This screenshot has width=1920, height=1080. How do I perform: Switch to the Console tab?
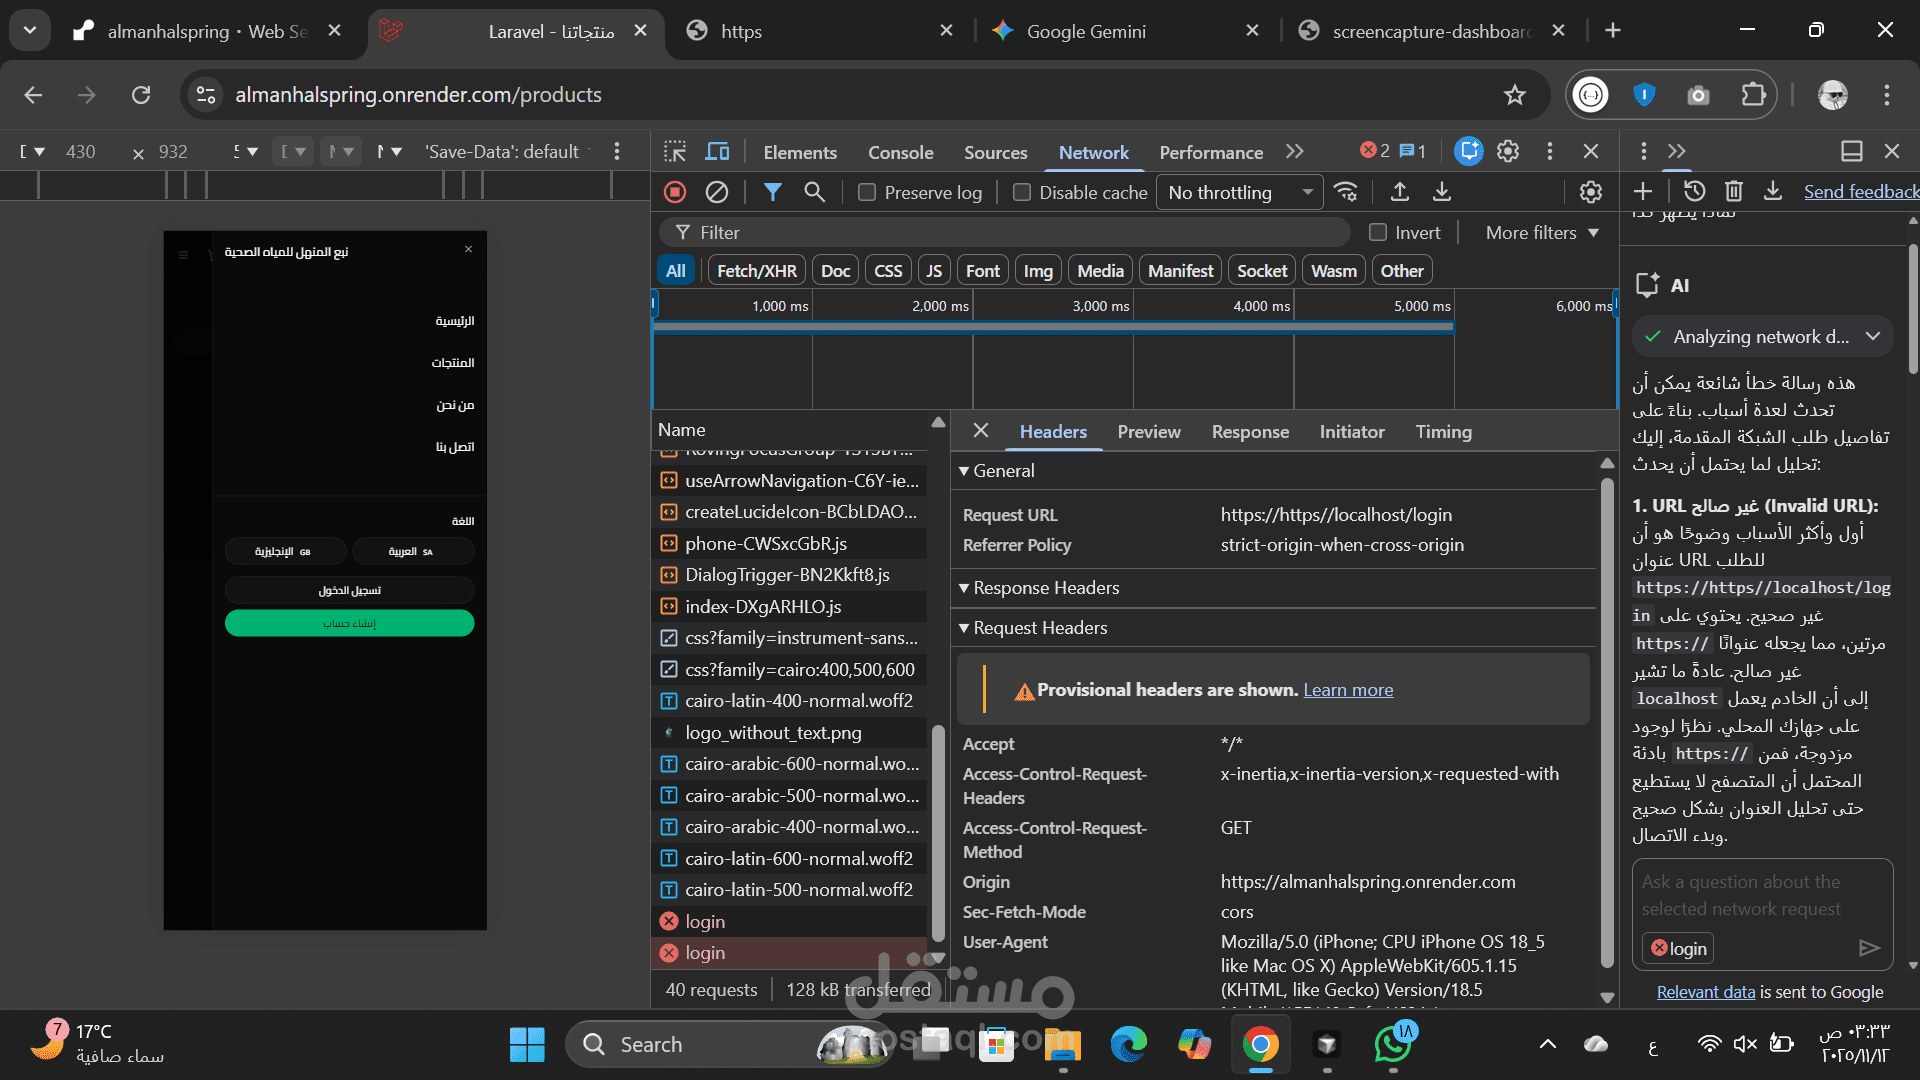coord(900,153)
